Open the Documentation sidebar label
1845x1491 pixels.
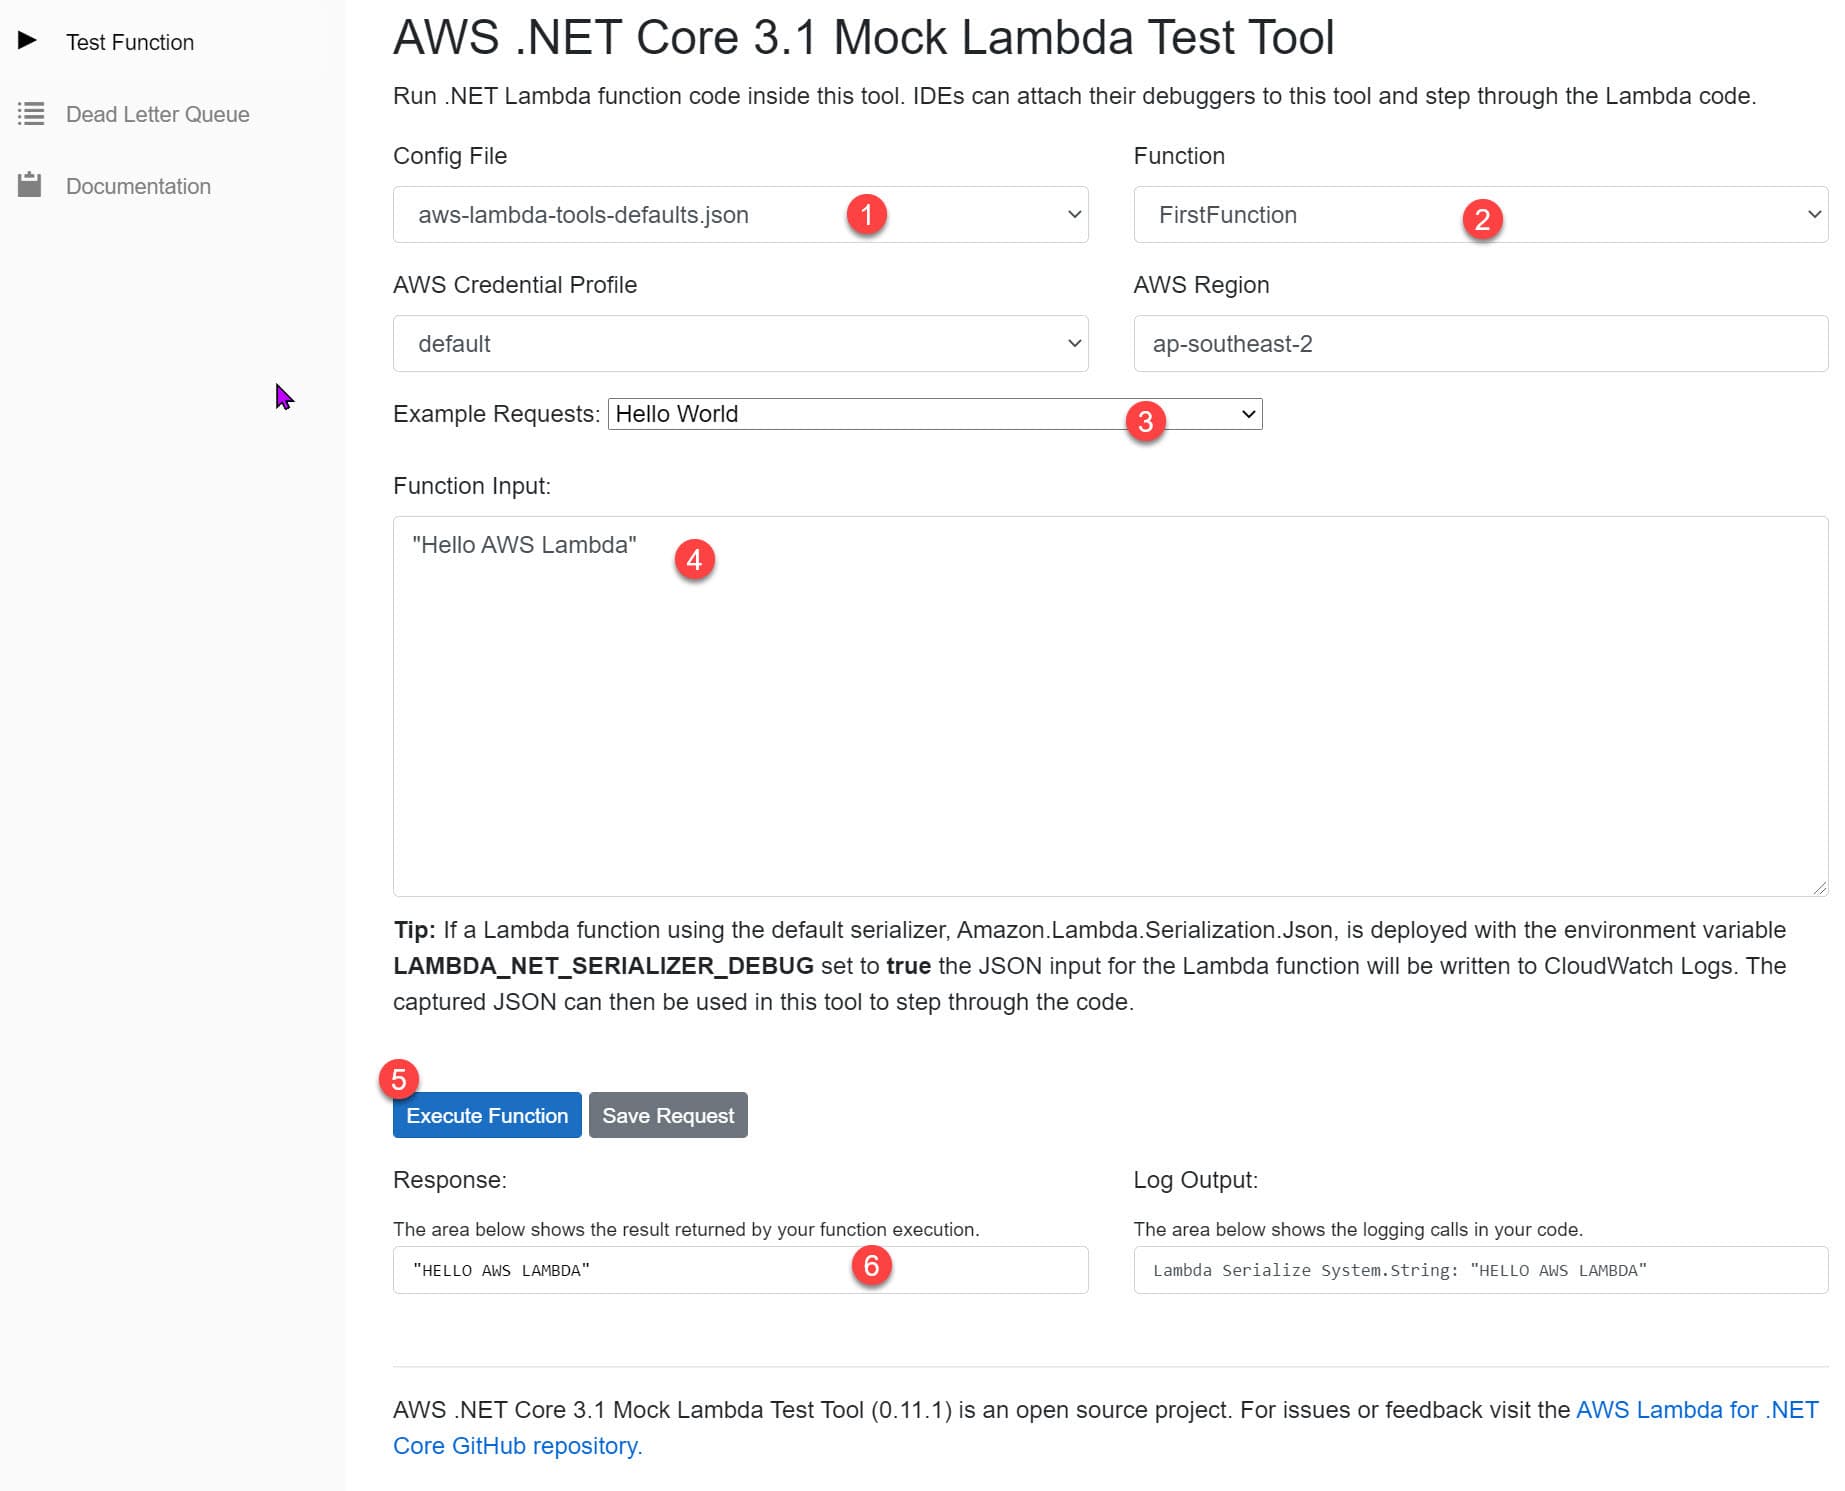(x=138, y=186)
